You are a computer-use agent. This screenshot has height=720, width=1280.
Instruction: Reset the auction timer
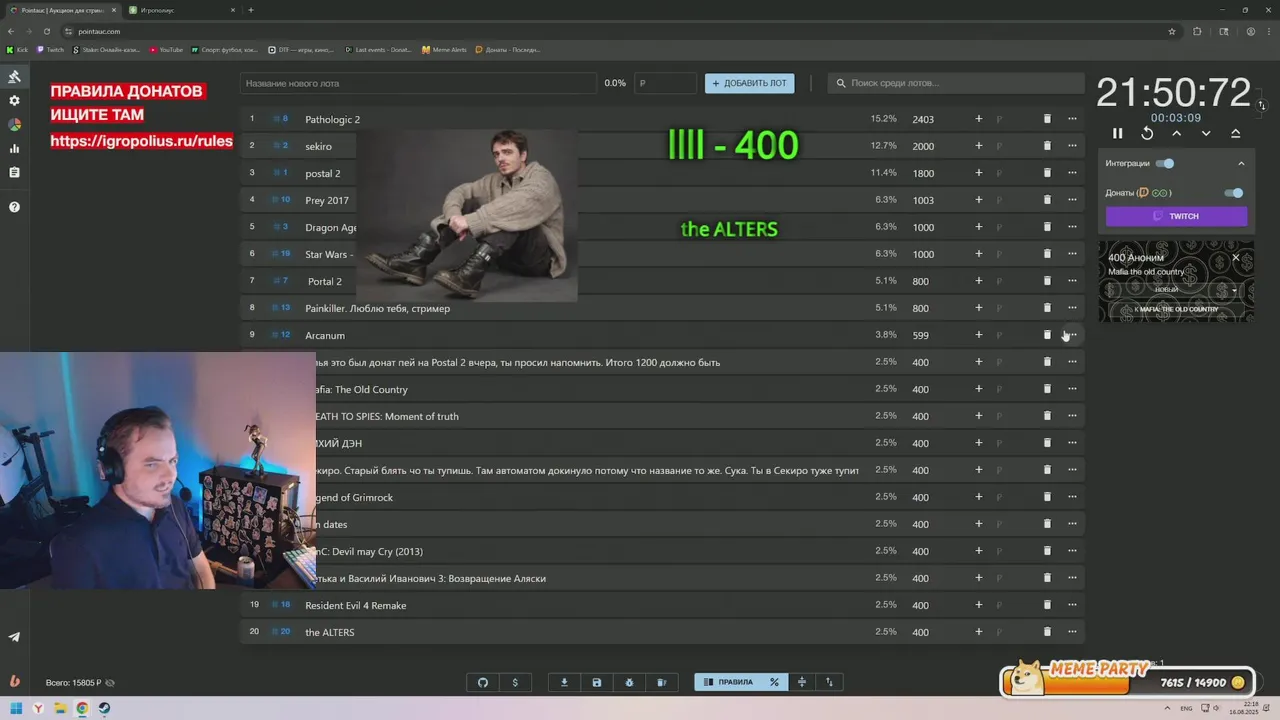tap(1147, 133)
